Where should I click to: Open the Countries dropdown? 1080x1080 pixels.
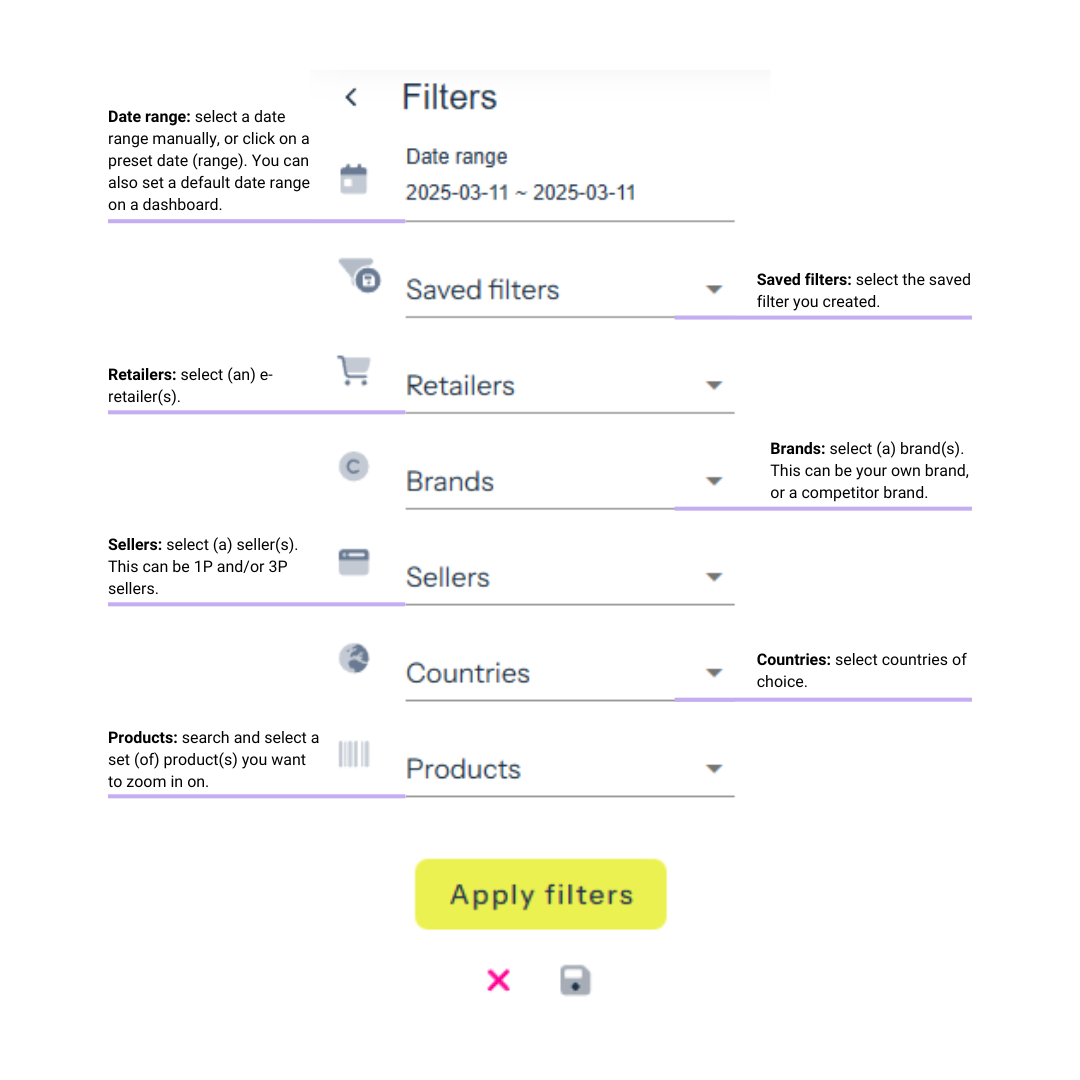(713, 673)
